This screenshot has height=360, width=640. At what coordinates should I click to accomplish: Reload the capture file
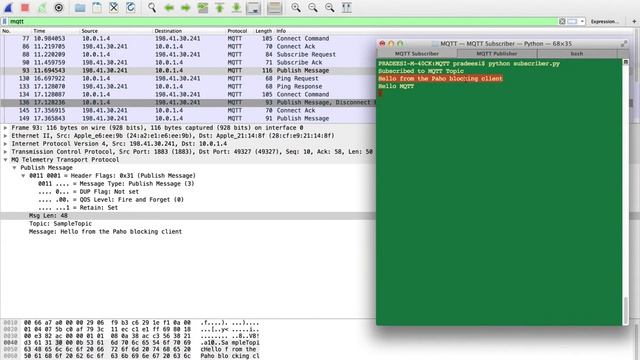131,7
